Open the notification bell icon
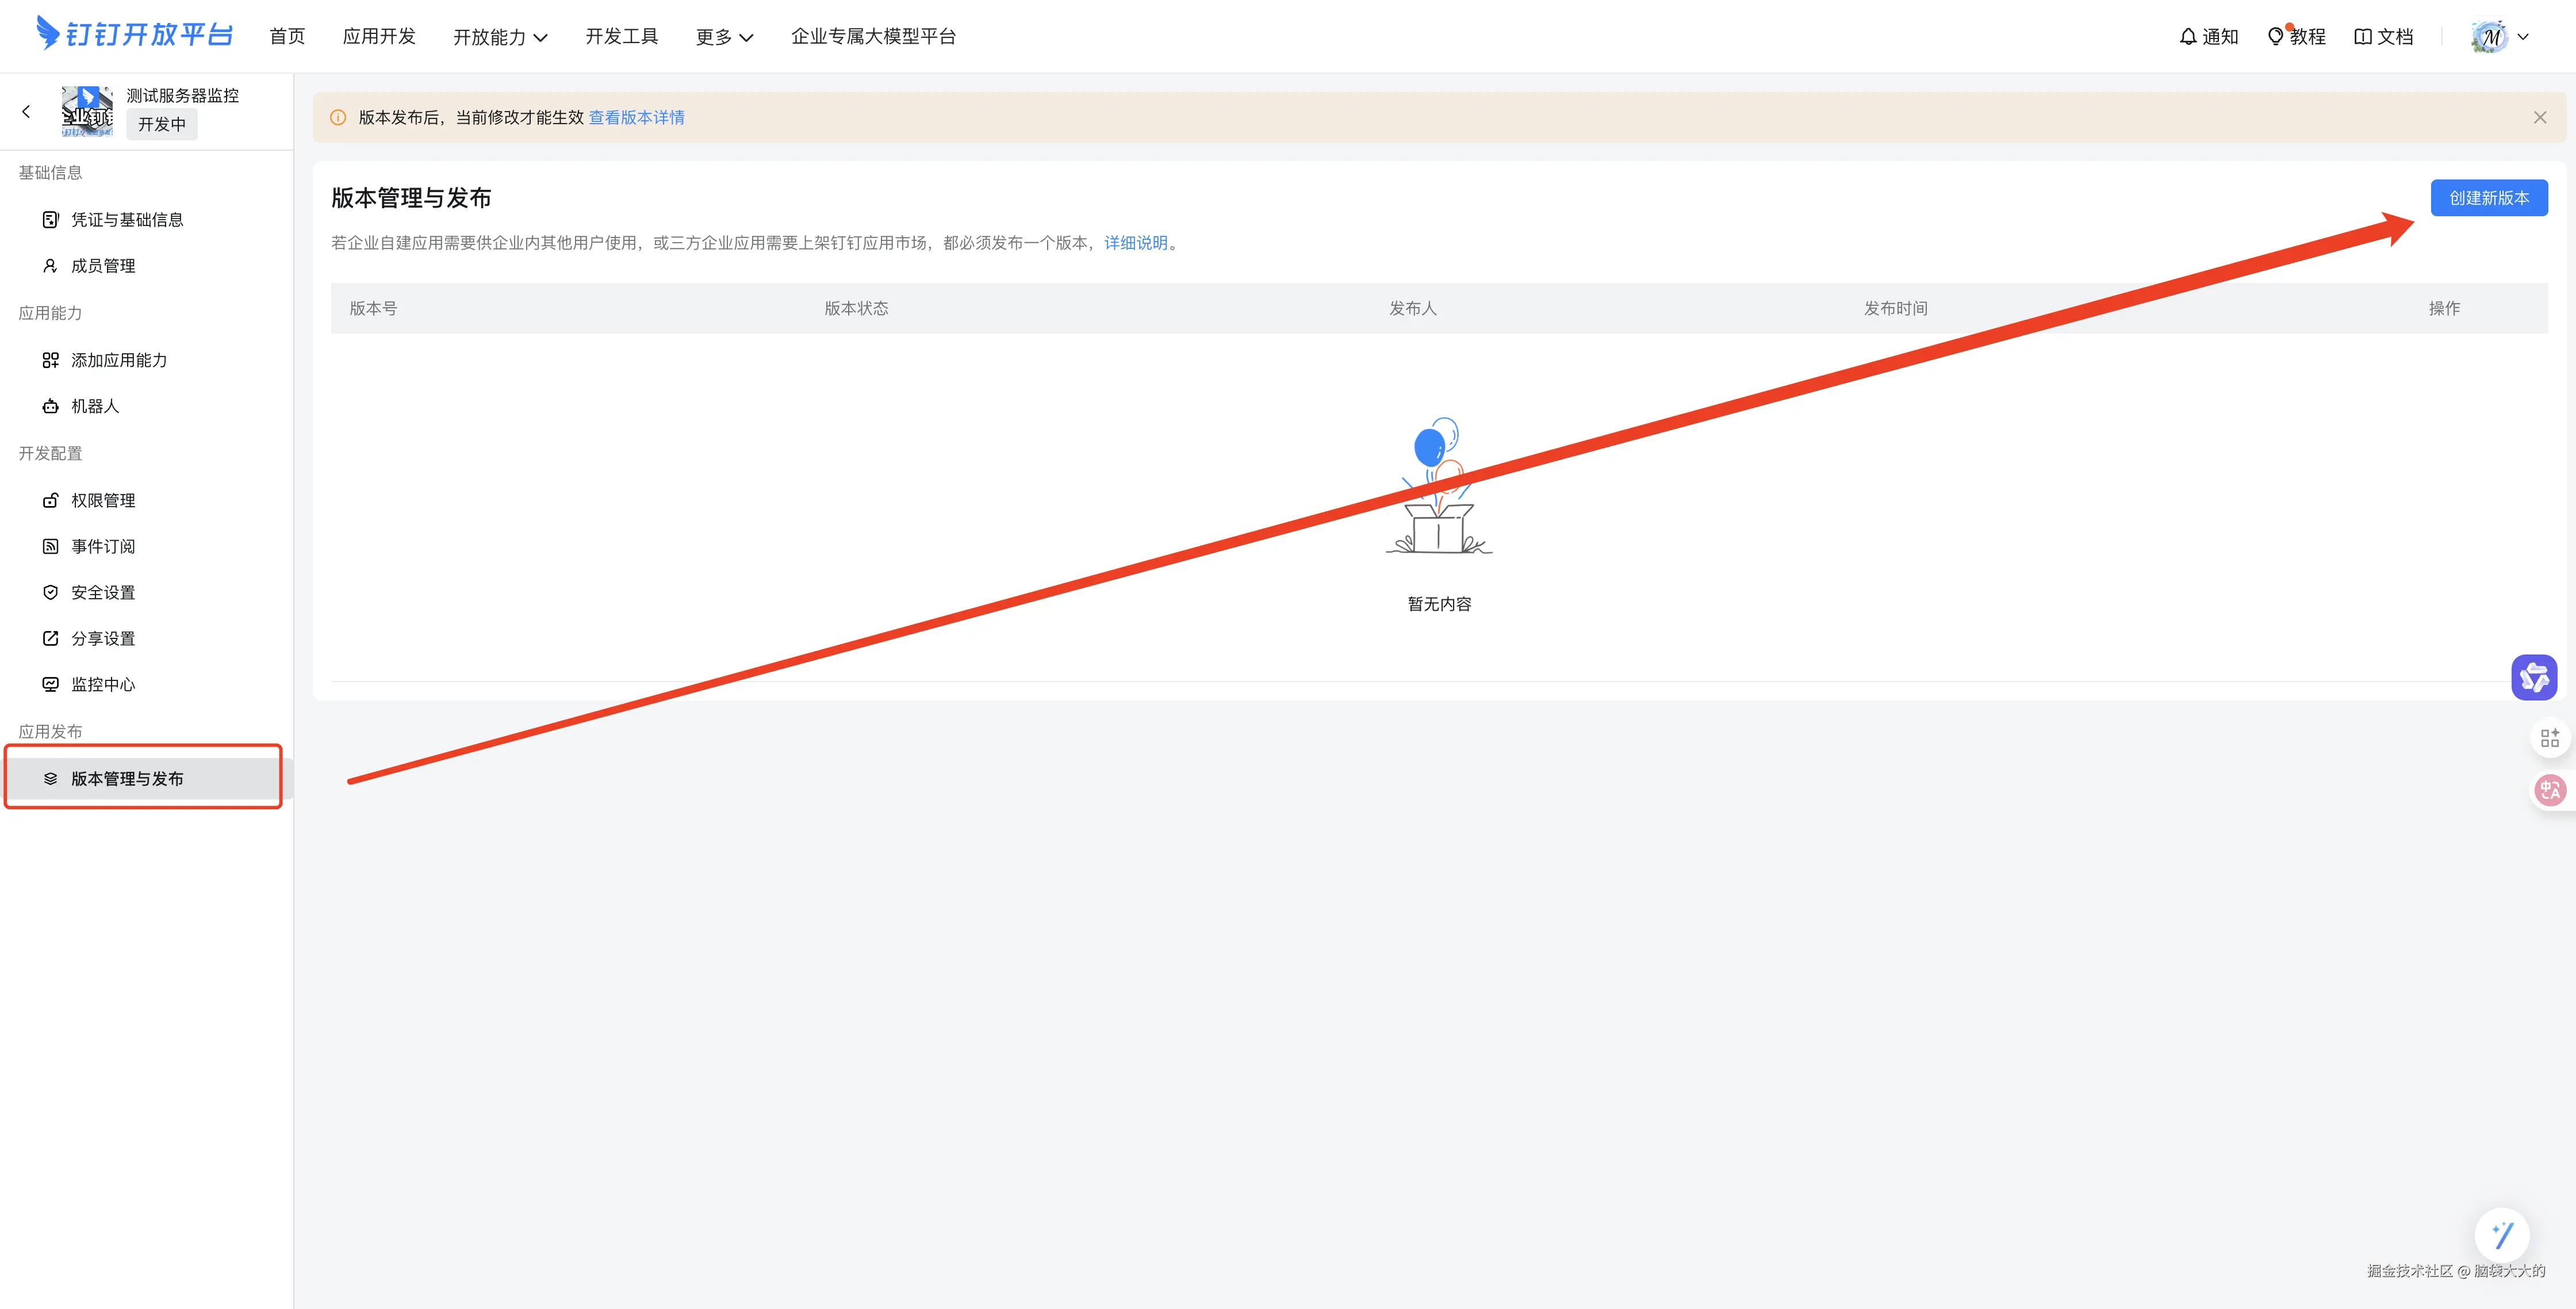The width and height of the screenshot is (2576, 1309). [2188, 37]
